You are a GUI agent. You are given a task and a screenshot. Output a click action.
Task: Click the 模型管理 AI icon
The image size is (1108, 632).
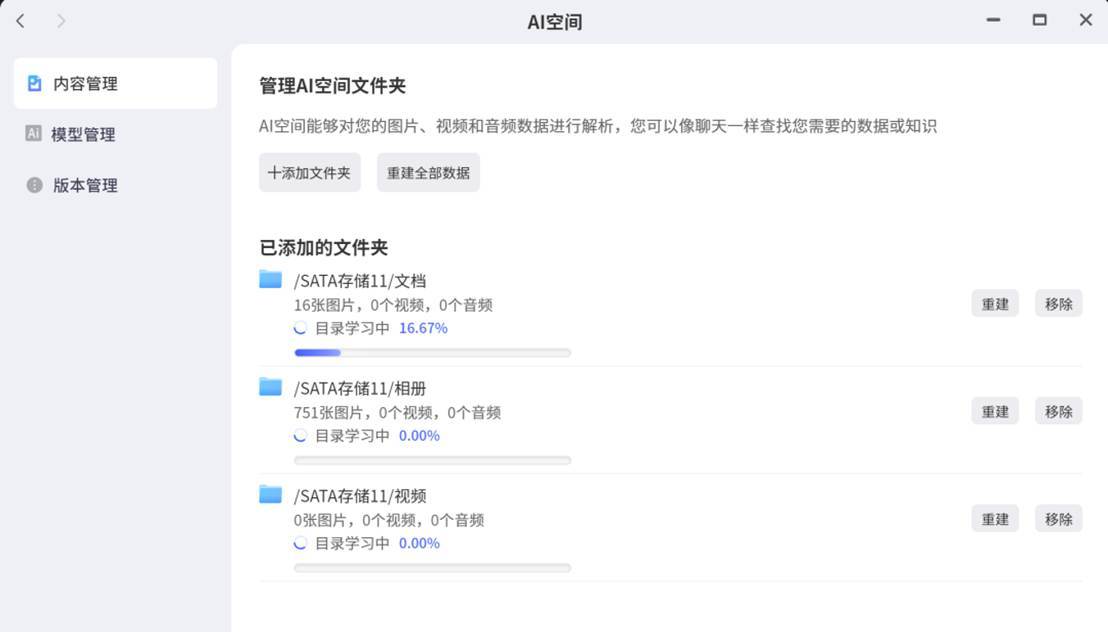pyautogui.click(x=34, y=134)
